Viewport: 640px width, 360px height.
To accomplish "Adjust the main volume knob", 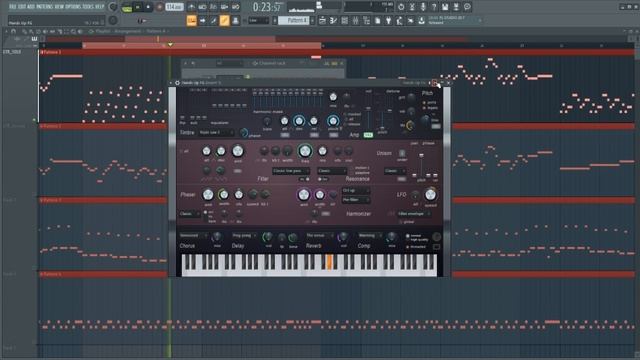I will click(x=113, y=7).
